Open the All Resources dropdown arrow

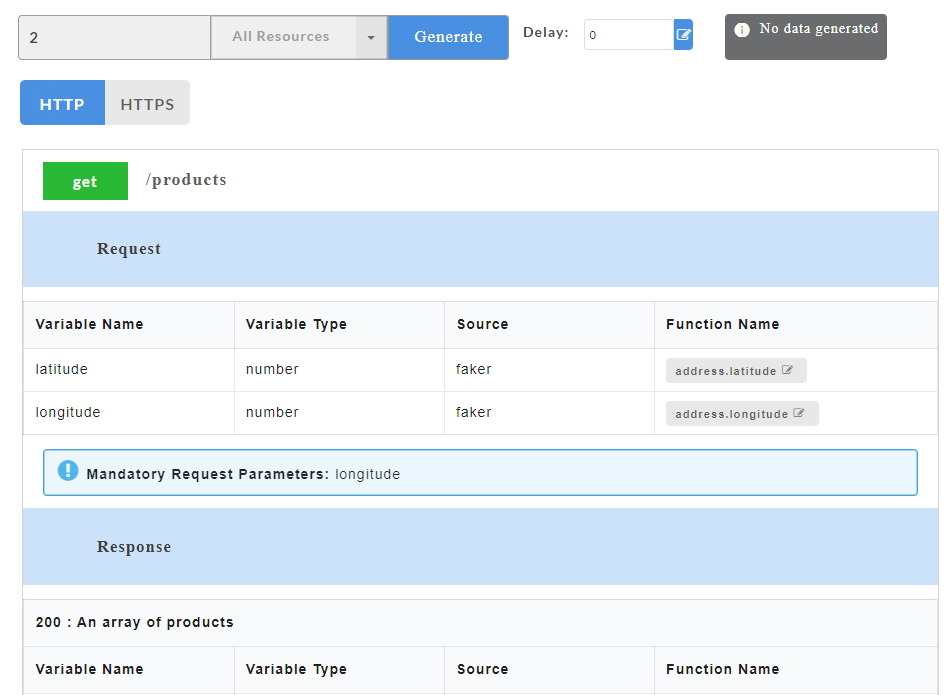click(x=371, y=38)
